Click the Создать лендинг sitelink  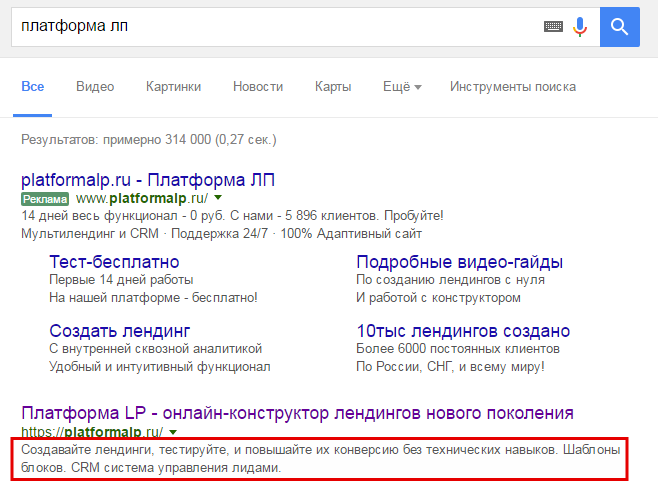click(119, 330)
